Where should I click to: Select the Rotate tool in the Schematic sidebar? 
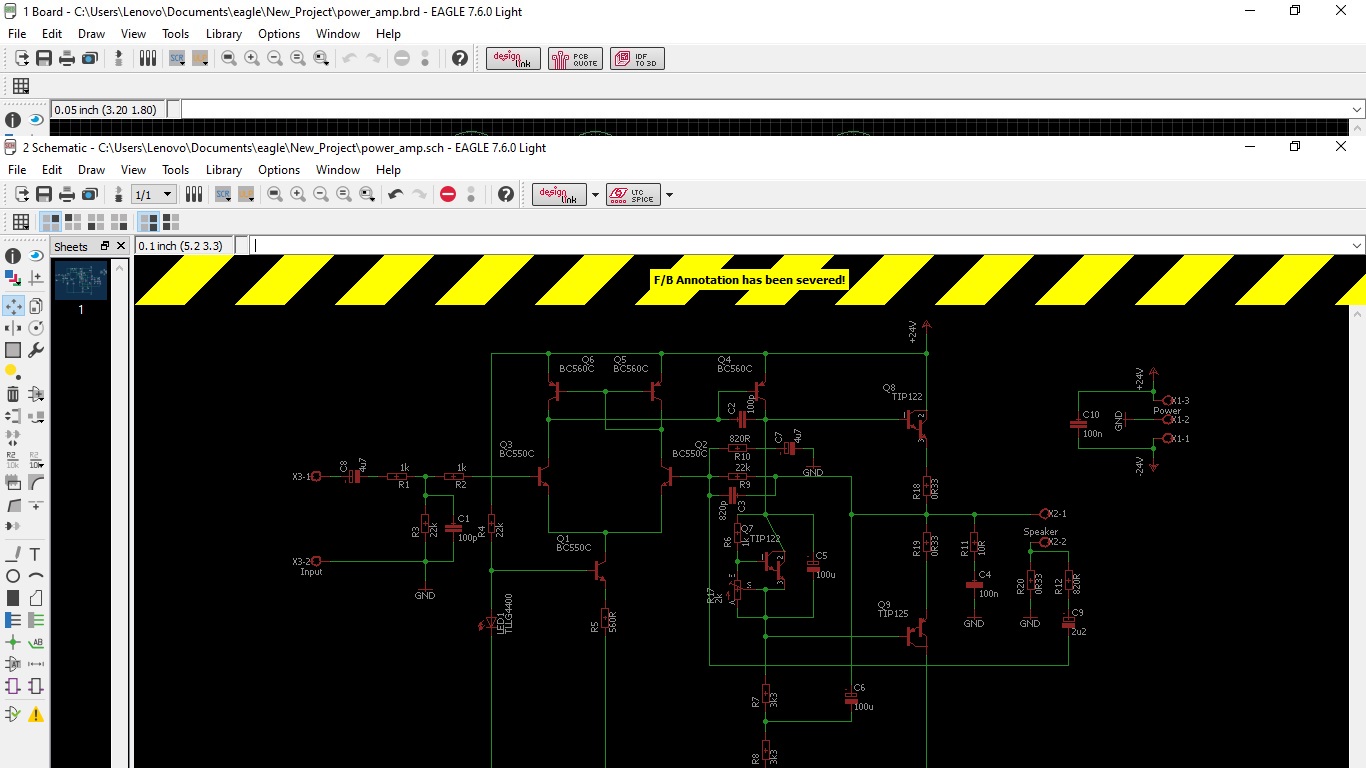tap(36, 328)
